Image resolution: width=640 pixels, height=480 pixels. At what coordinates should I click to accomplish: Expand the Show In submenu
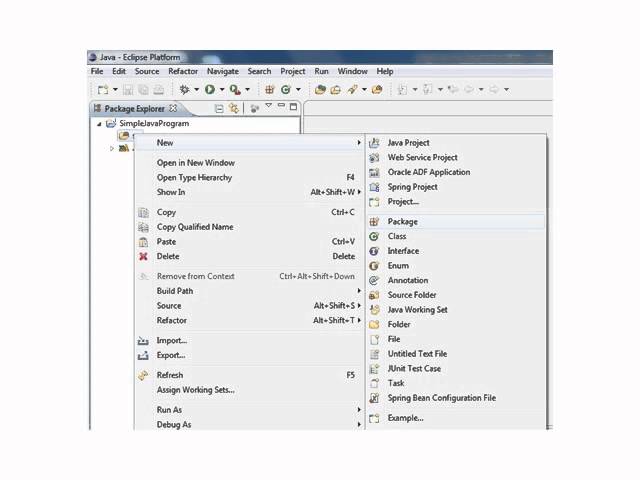(249, 192)
